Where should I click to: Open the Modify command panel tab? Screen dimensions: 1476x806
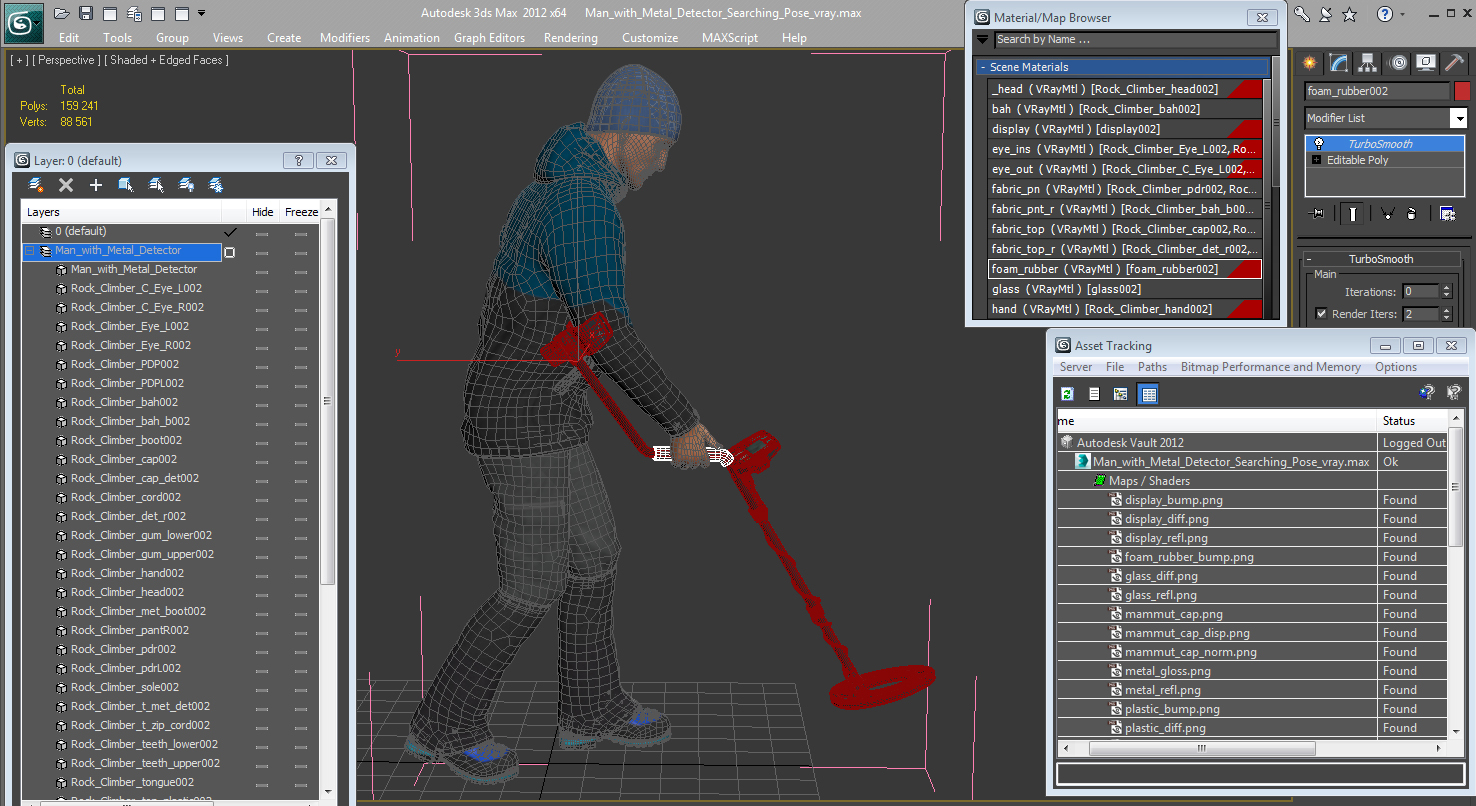[x=1339, y=63]
